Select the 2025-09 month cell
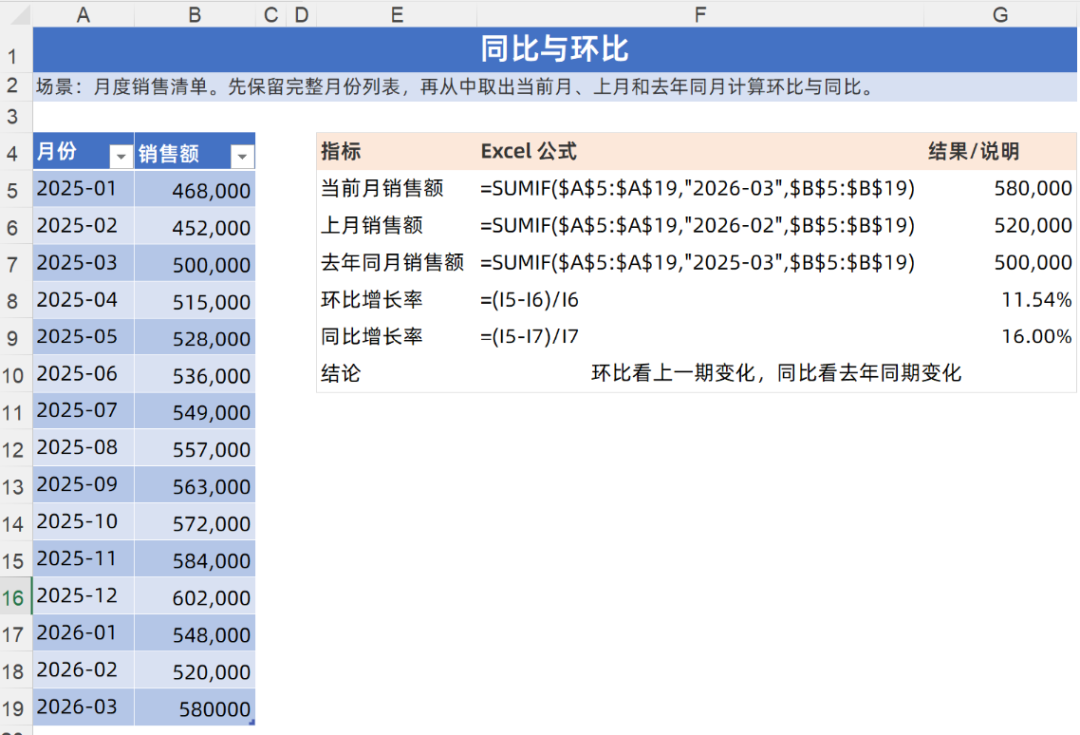 [x=83, y=486]
